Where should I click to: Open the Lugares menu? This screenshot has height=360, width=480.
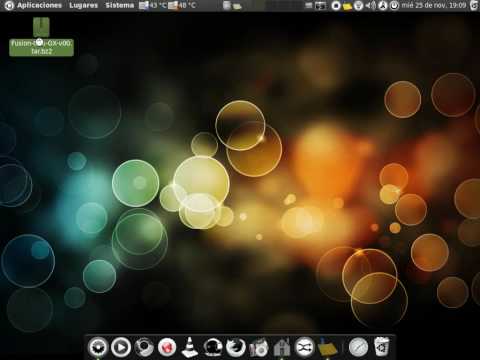point(83,5)
